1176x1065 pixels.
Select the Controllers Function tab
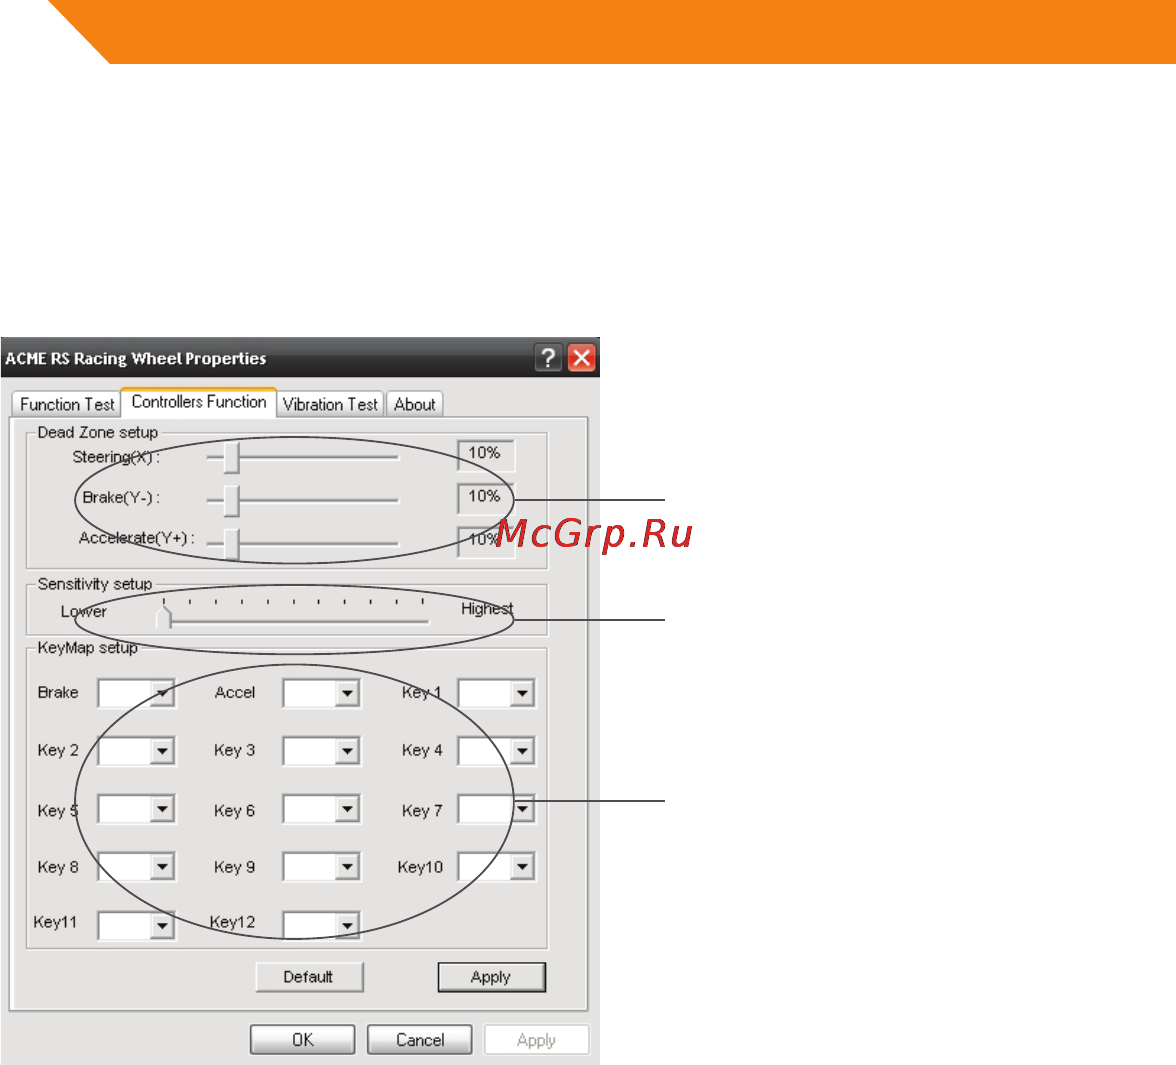pos(199,402)
